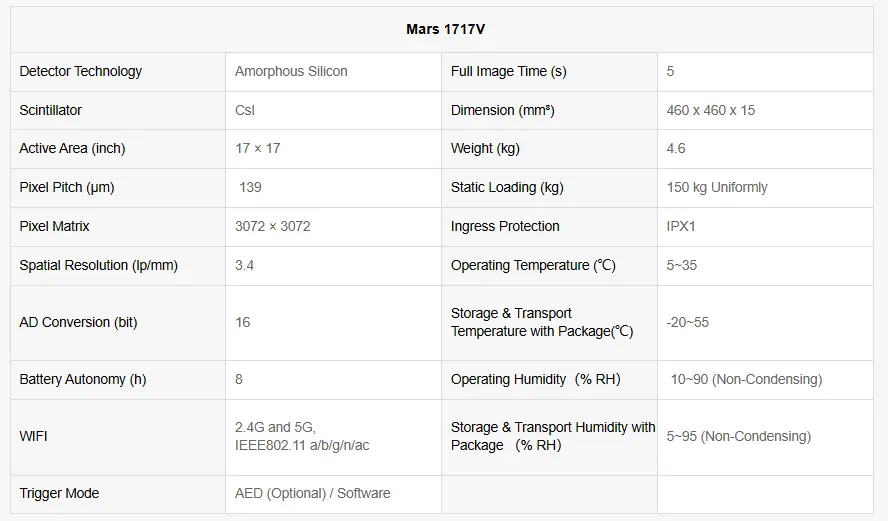Click the Amorphous Silicon value
Viewport: 888px width, 521px height.
[x=291, y=71]
